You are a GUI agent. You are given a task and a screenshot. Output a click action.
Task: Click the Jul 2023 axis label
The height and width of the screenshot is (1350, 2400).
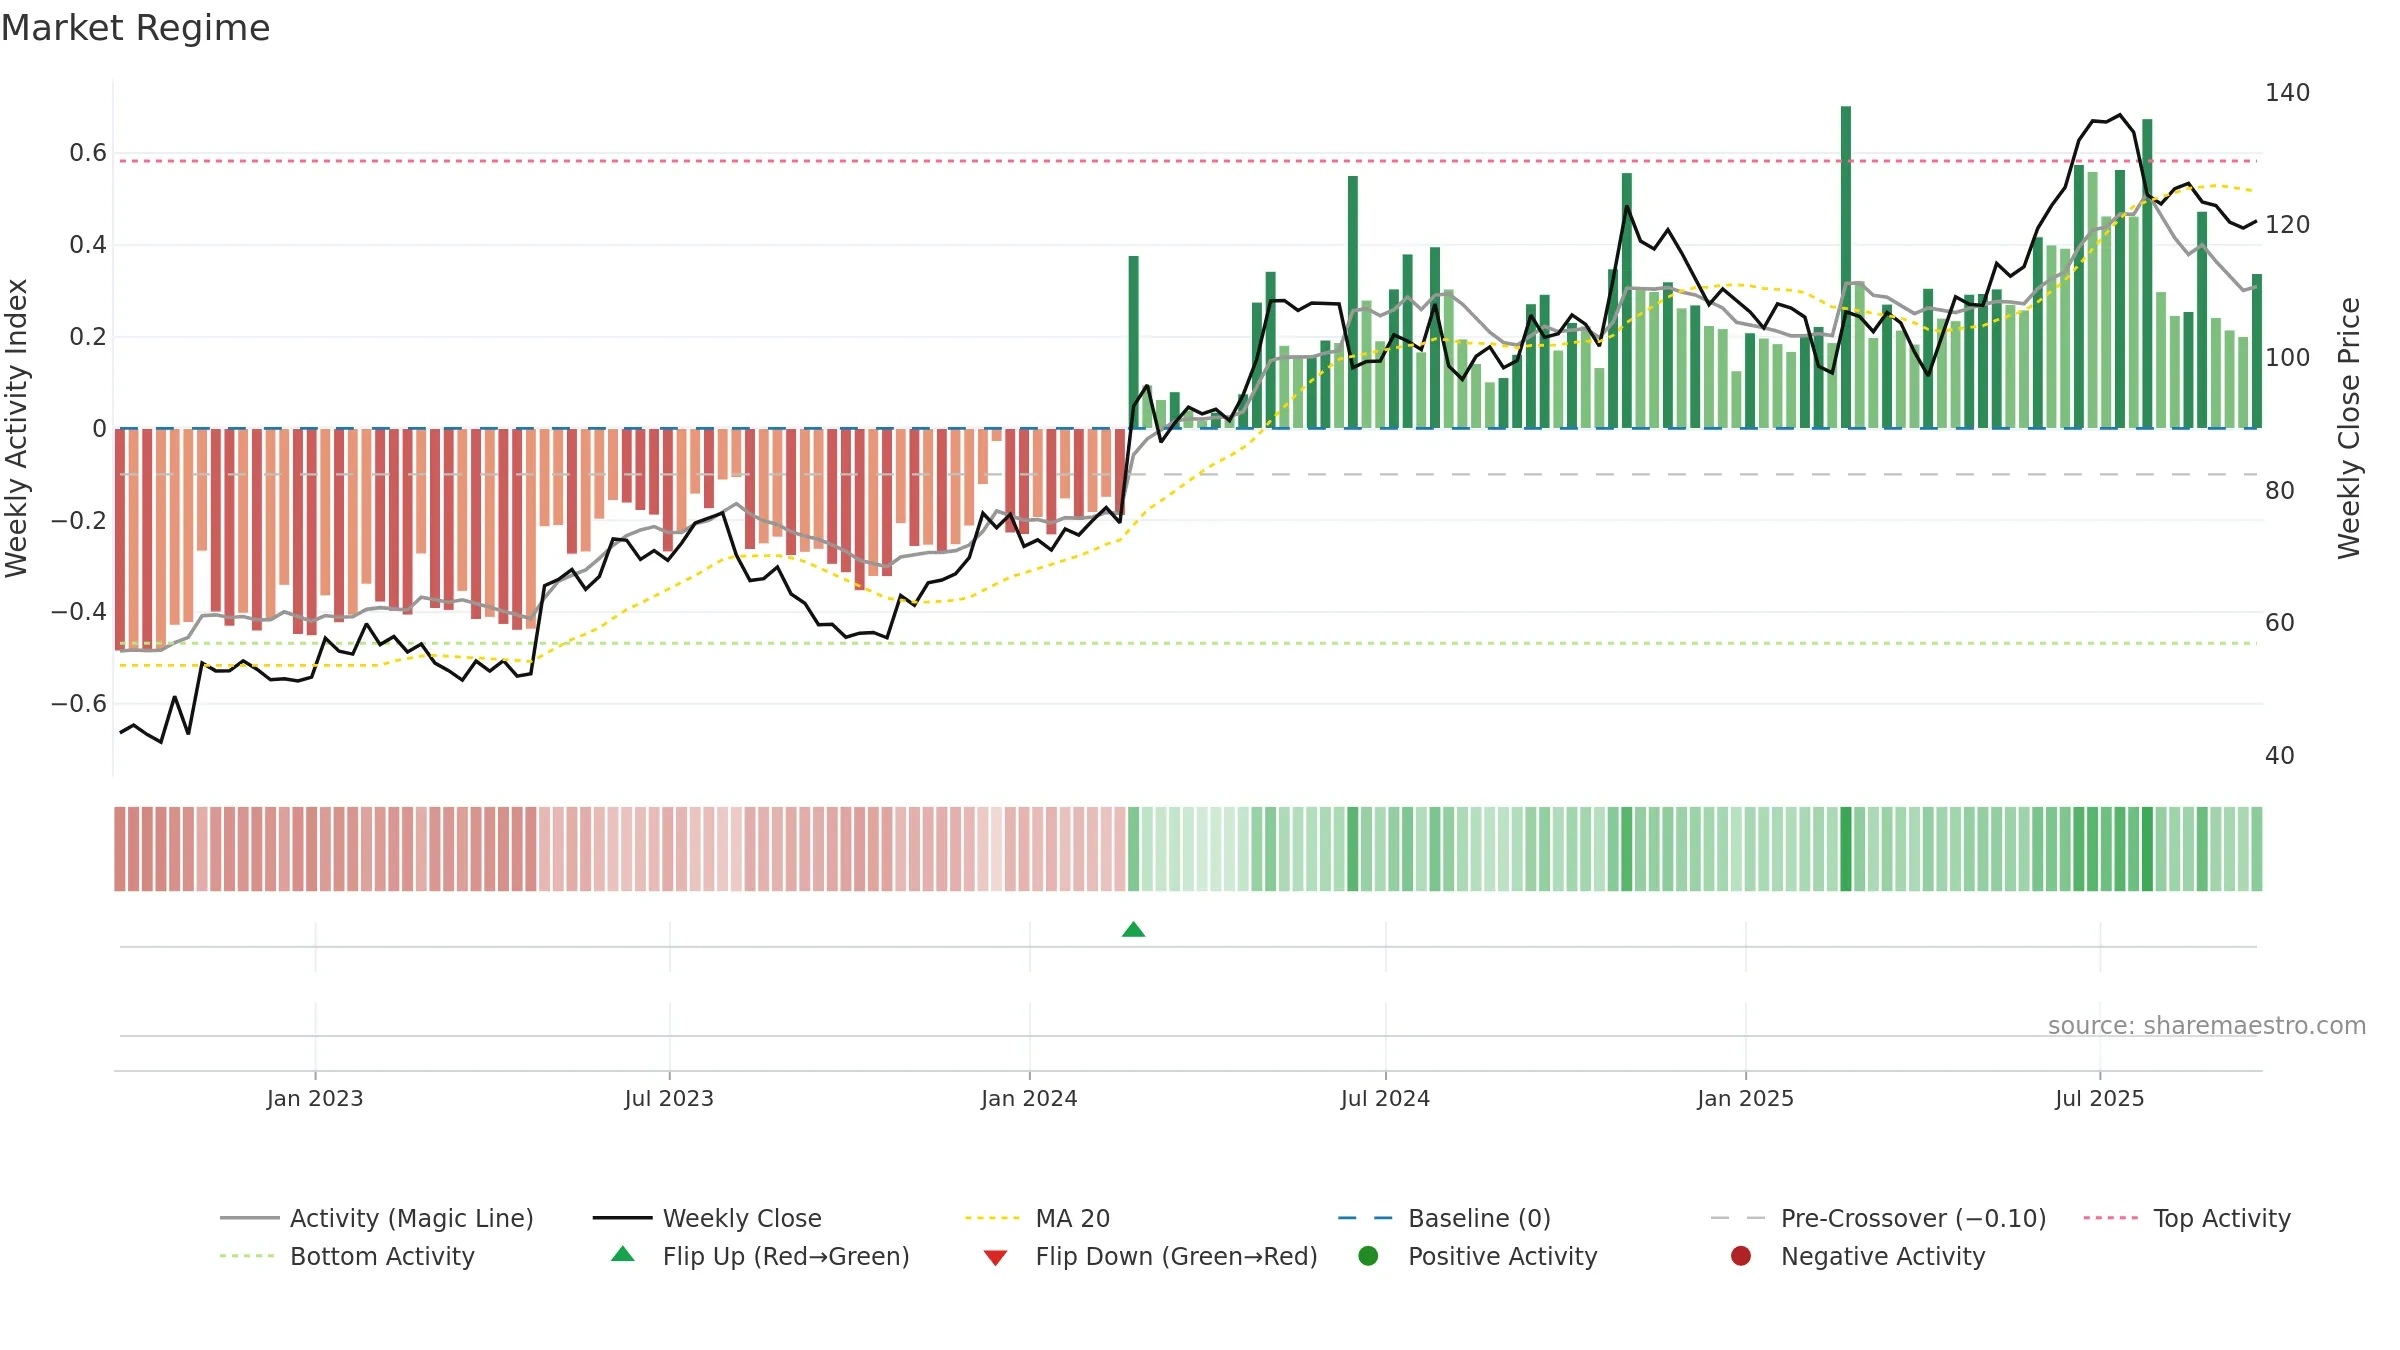669,1098
